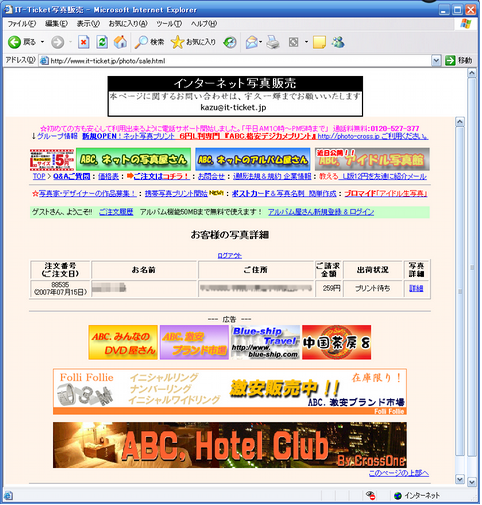
Task: Click the Go arrow next to address bar
Action: click(450, 60)
